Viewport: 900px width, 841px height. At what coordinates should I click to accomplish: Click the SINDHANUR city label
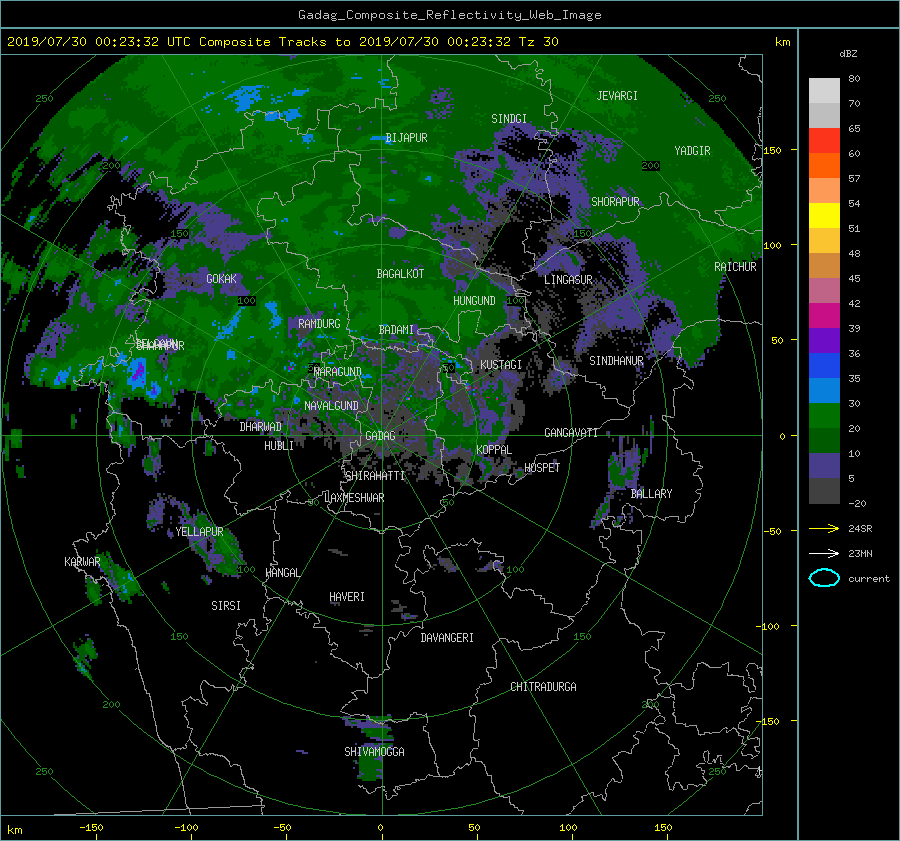pos(616,361)
